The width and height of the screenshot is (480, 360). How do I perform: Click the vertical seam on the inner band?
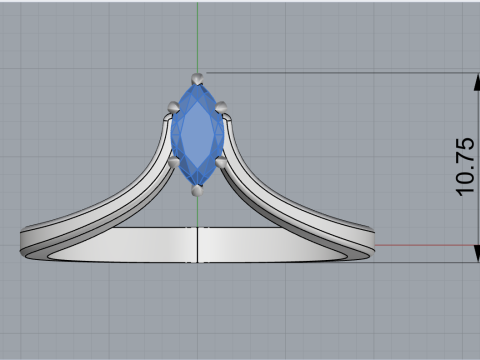pyautogui.click(x=197, y=245)
